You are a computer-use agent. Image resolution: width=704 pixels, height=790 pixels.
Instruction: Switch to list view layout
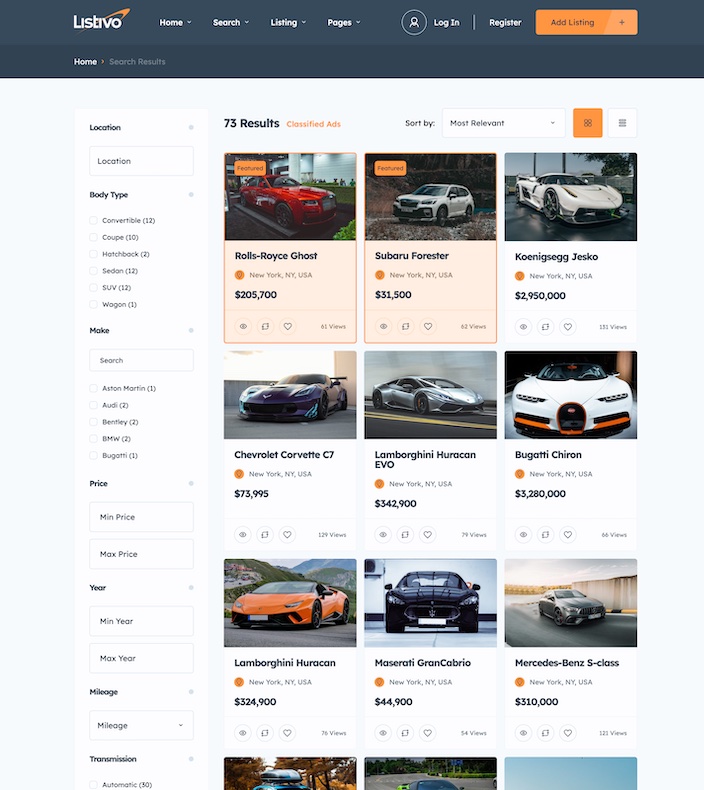pos(622,123)
